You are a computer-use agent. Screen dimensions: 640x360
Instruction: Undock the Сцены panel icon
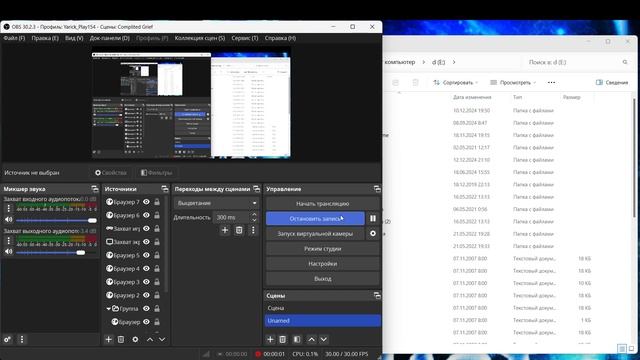point(377,295)
